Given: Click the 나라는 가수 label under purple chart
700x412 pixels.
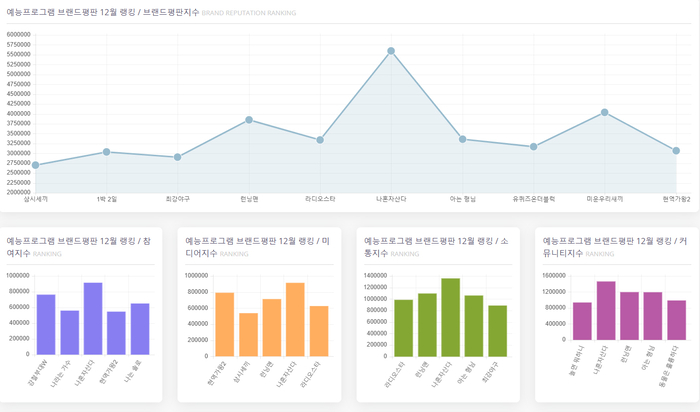Looking at the screenshot, I should pyautogui.click(x=60, y=372).
